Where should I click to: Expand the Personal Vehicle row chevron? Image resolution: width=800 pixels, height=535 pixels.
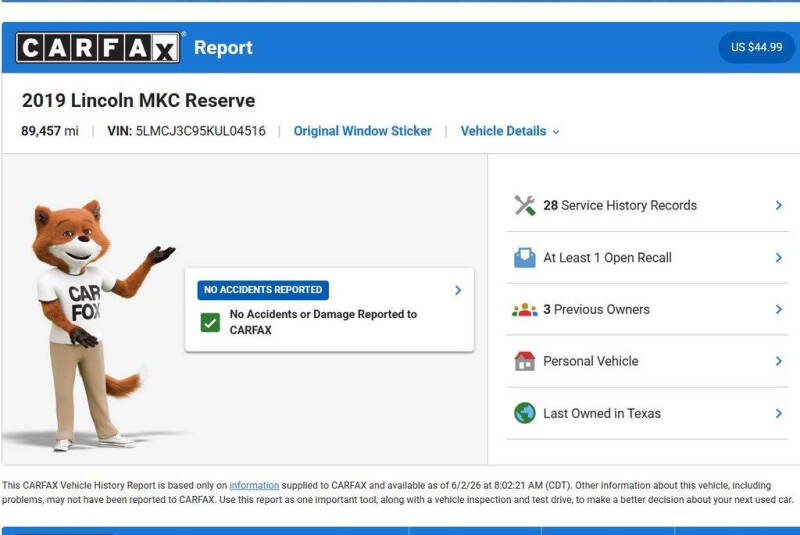(x=779, y=361)
